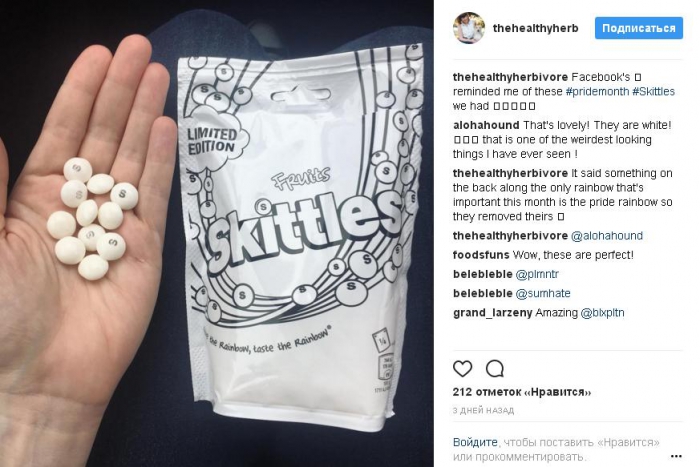Open the @blxpltn mention

pyautogui.click(x=602, y=313)
